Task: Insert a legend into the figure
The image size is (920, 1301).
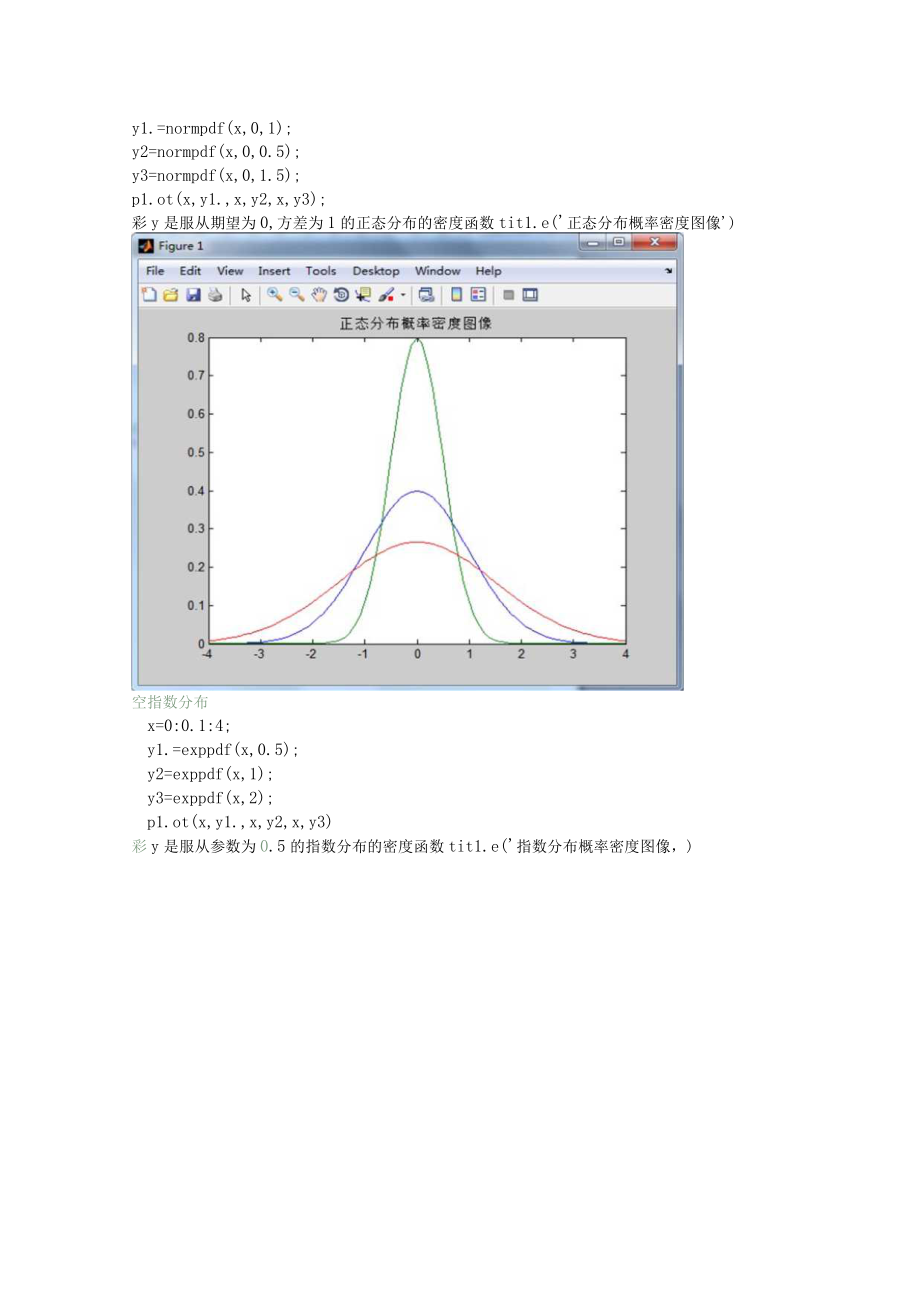Action: click(x=477, y=294)
